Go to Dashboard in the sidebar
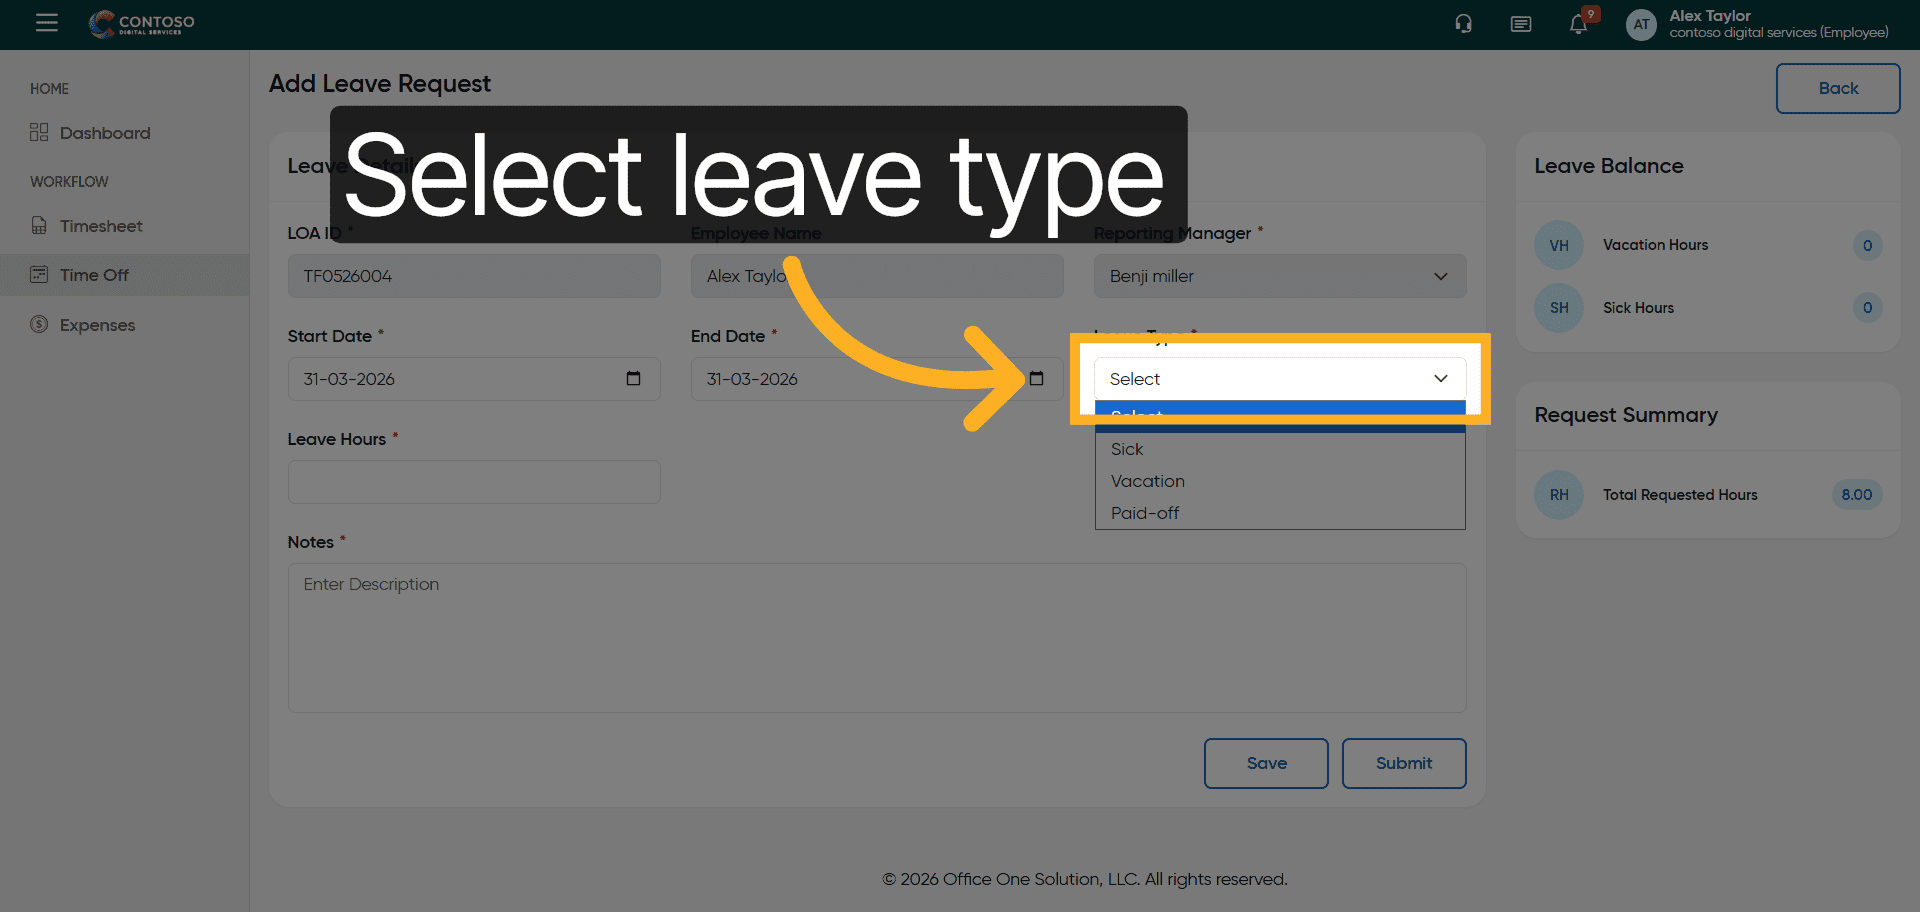Viewport: 1920px width, 912px height. coord(104,133)
